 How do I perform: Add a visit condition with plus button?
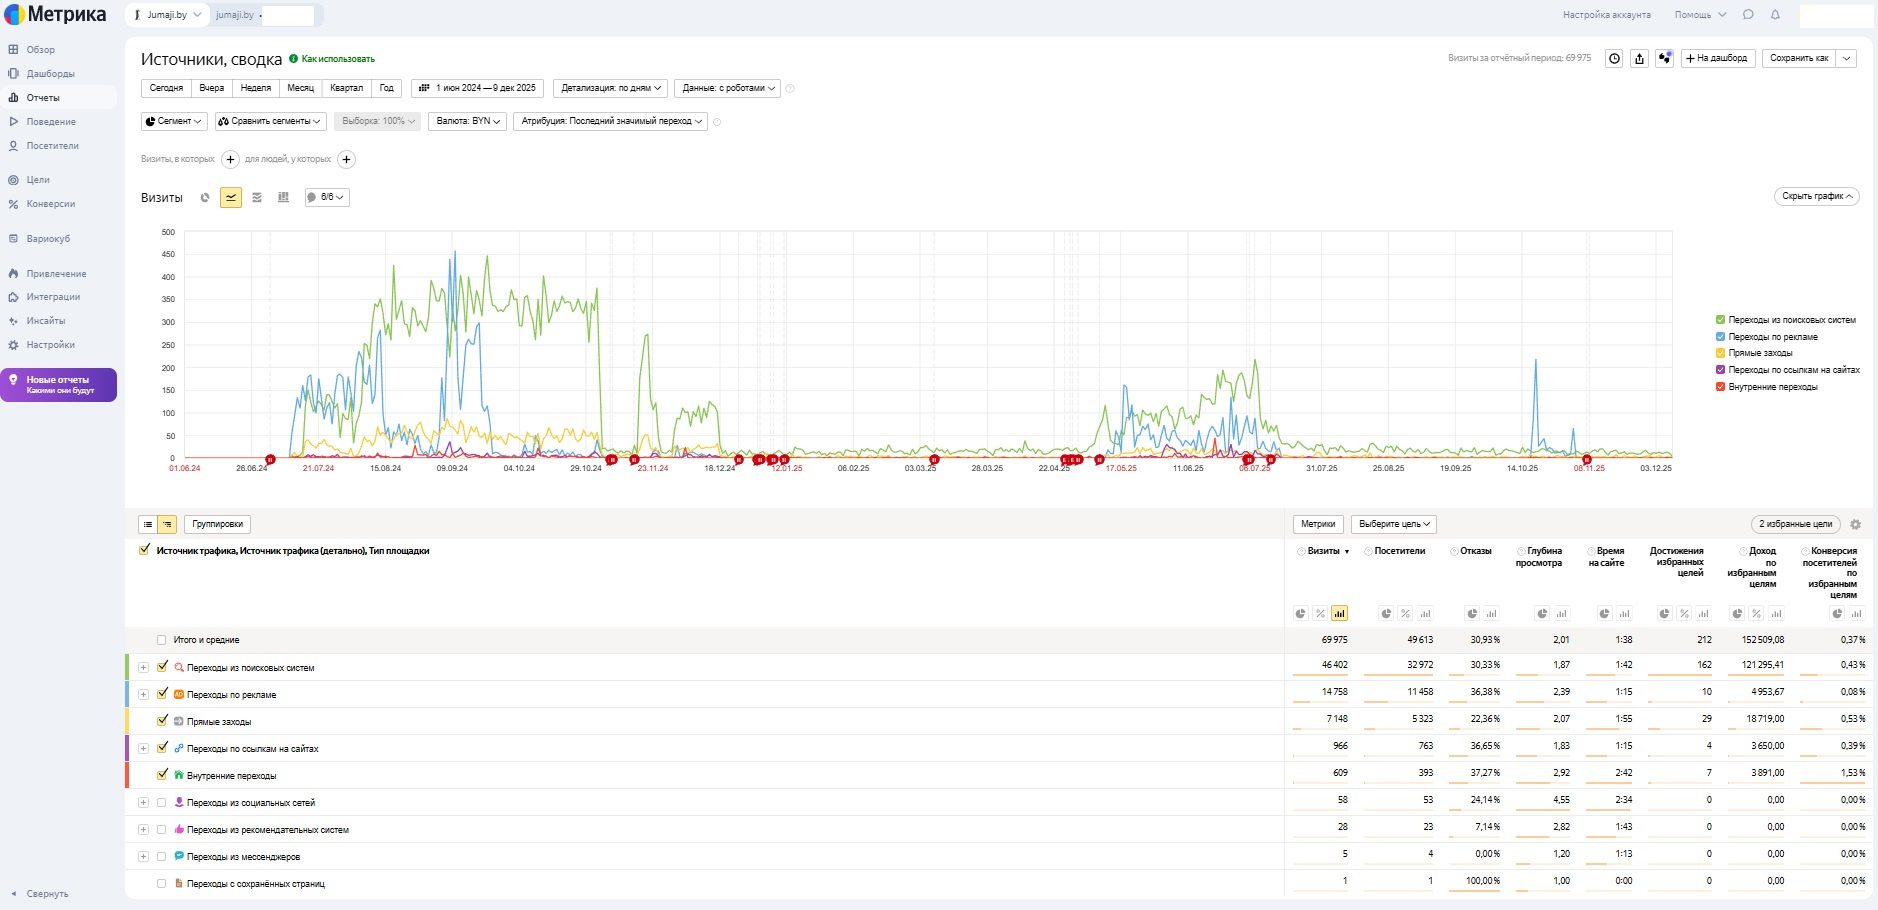click(230, 159)
